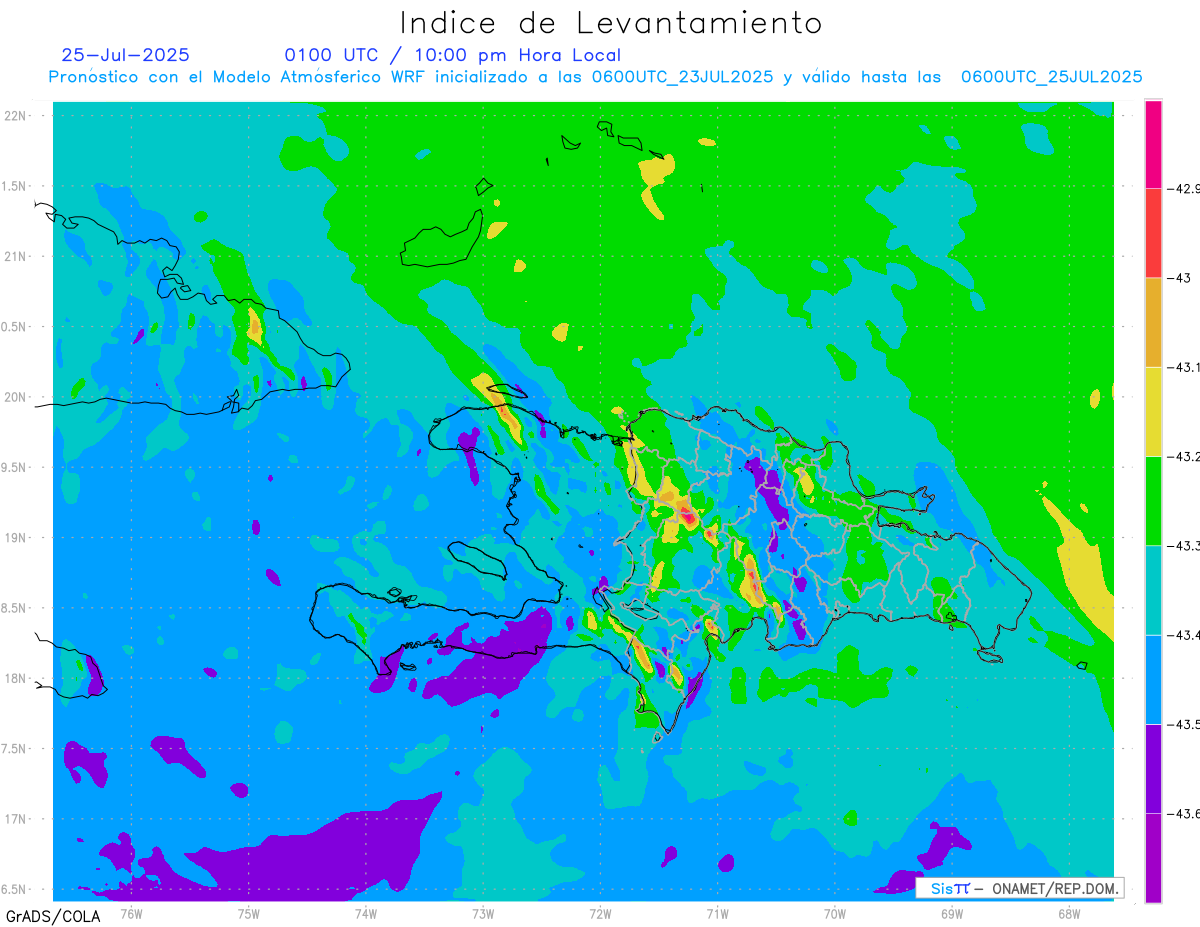
Task: Click the "-43" color bar value
Action: 1178,277
